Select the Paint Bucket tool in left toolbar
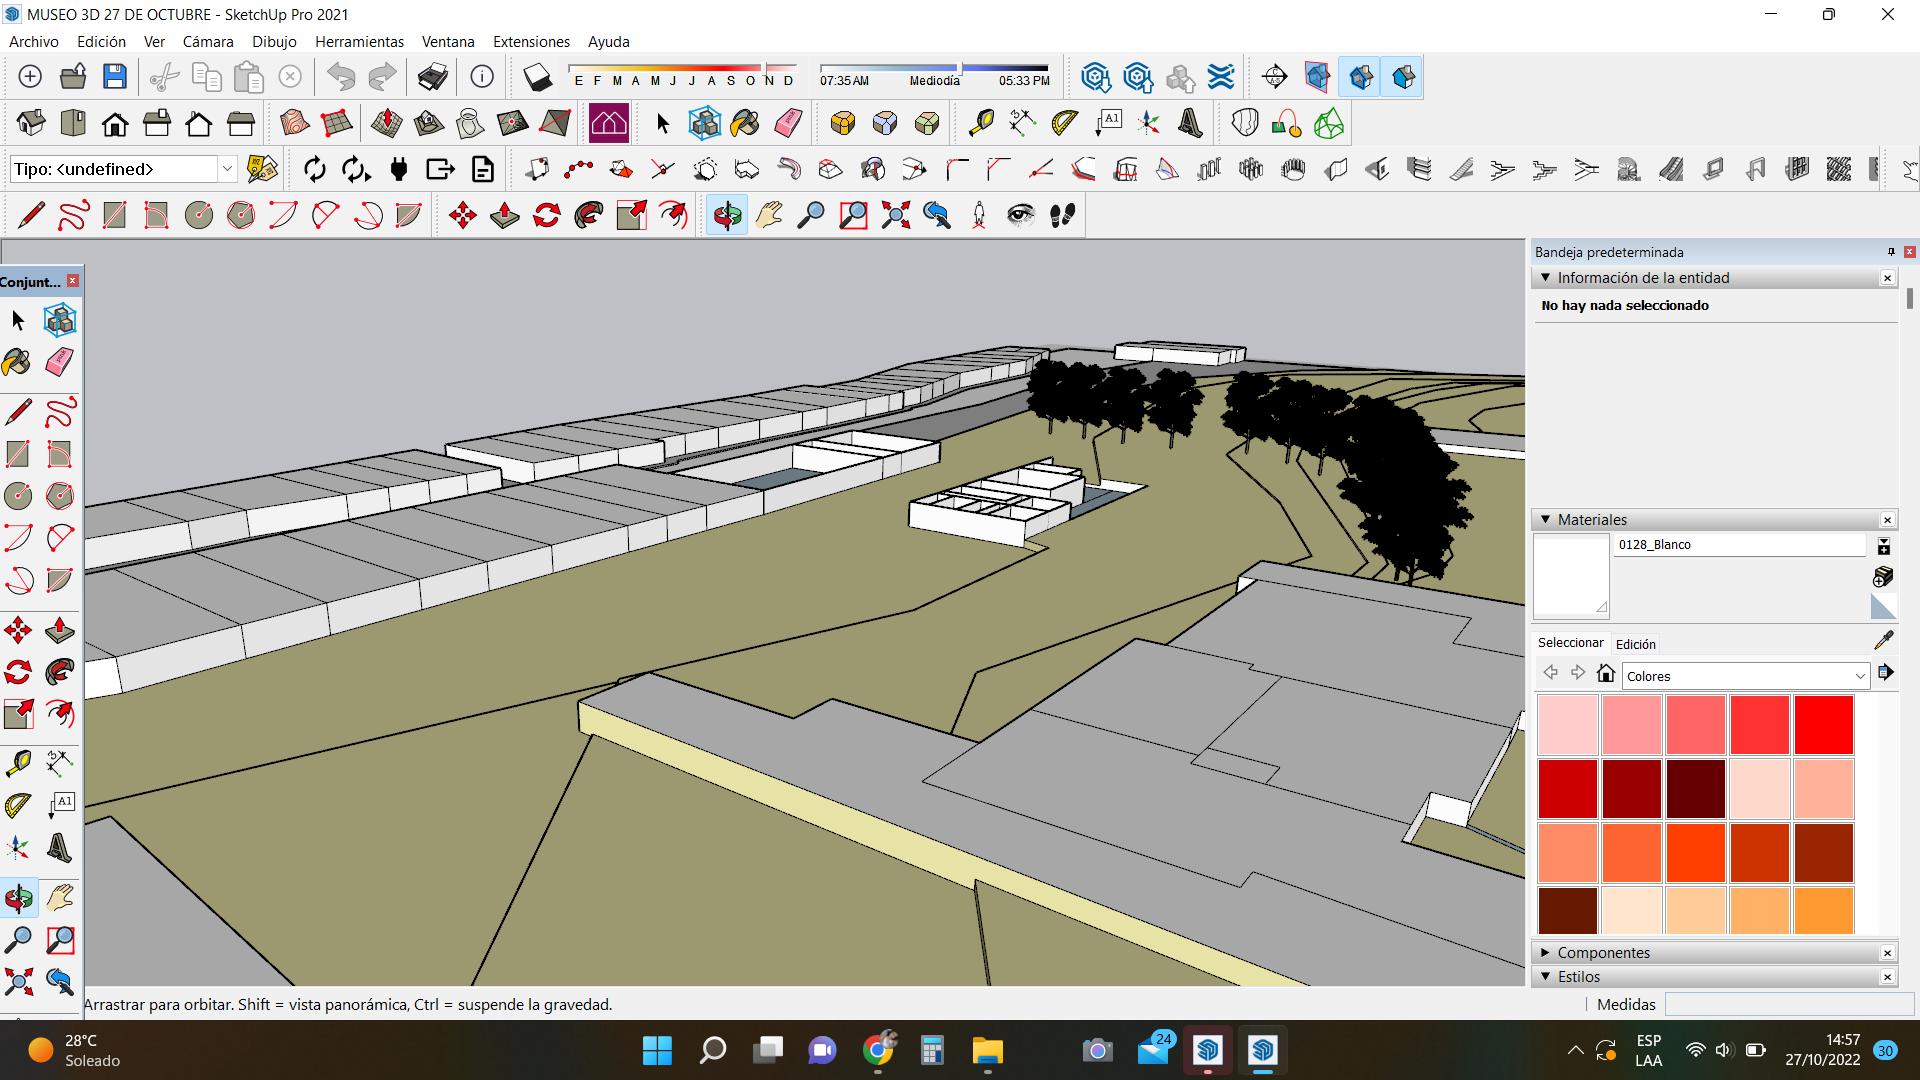Viewport: 1920px width, 1080px height. click(x=17, y=362)
